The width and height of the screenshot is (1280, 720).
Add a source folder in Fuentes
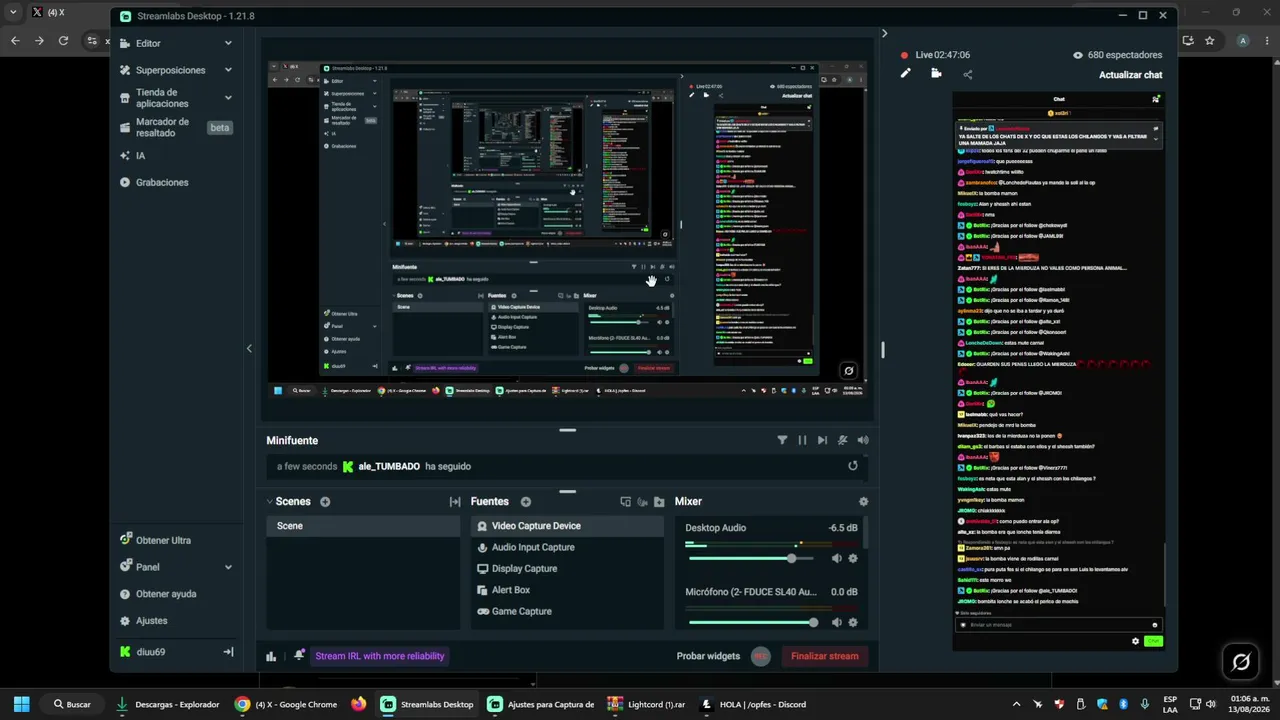(x=659, y=502)
